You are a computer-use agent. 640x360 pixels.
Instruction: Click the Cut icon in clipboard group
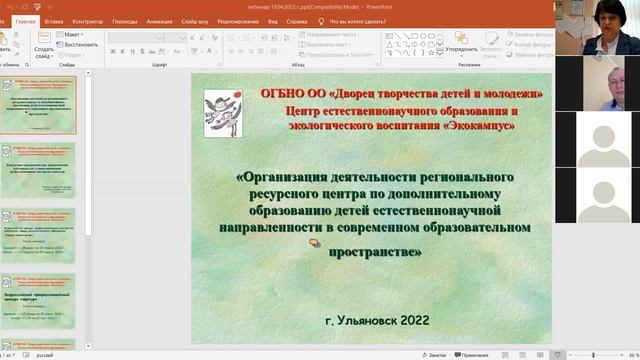16,34
